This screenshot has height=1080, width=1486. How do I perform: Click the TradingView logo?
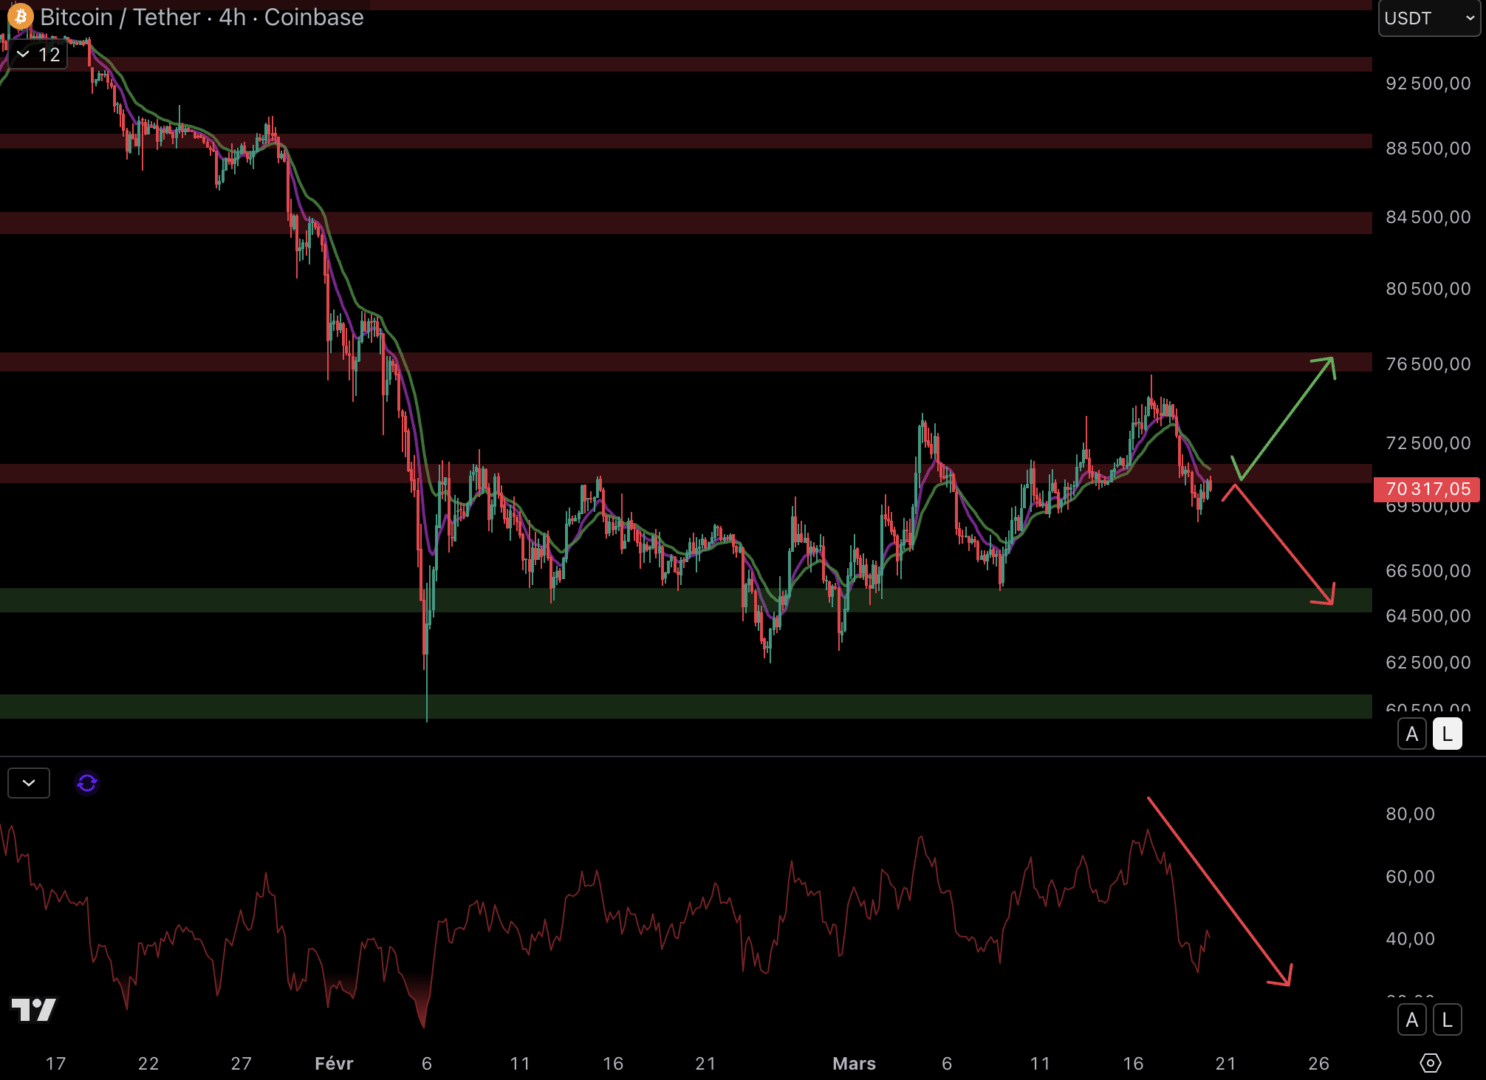[x=33, y=1010]
